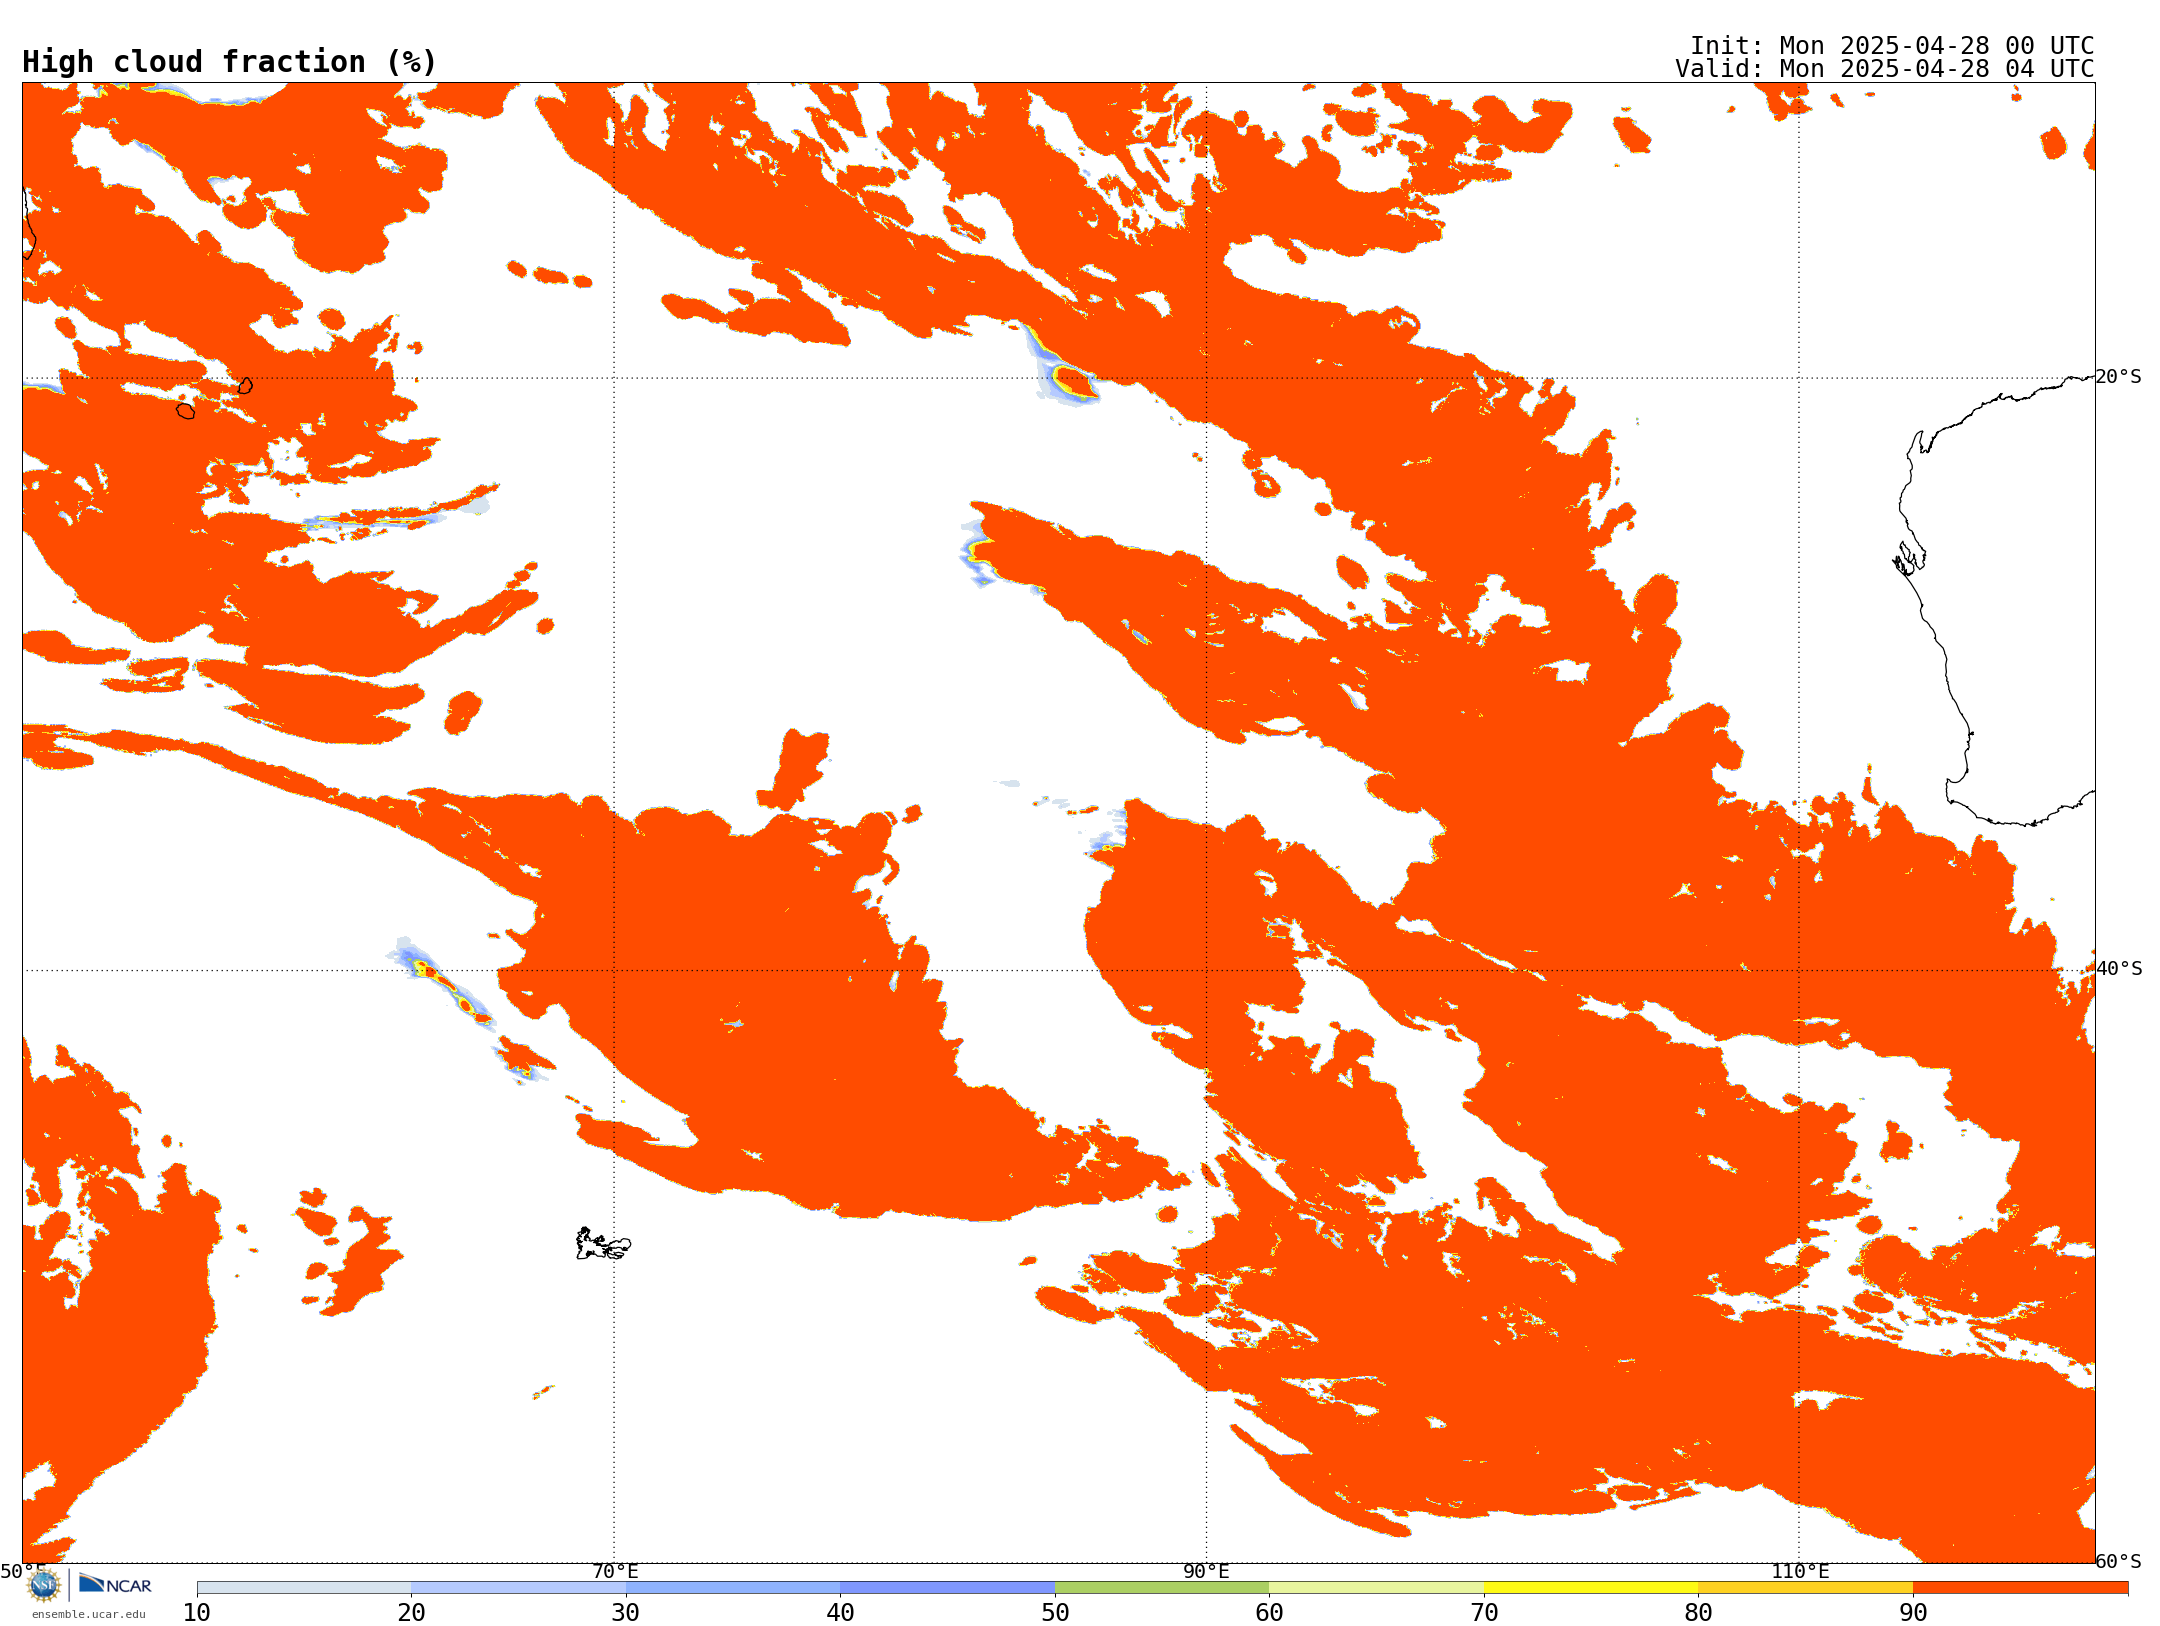
Task: Click the NSF logo icon
Action: pos(44,1585)
